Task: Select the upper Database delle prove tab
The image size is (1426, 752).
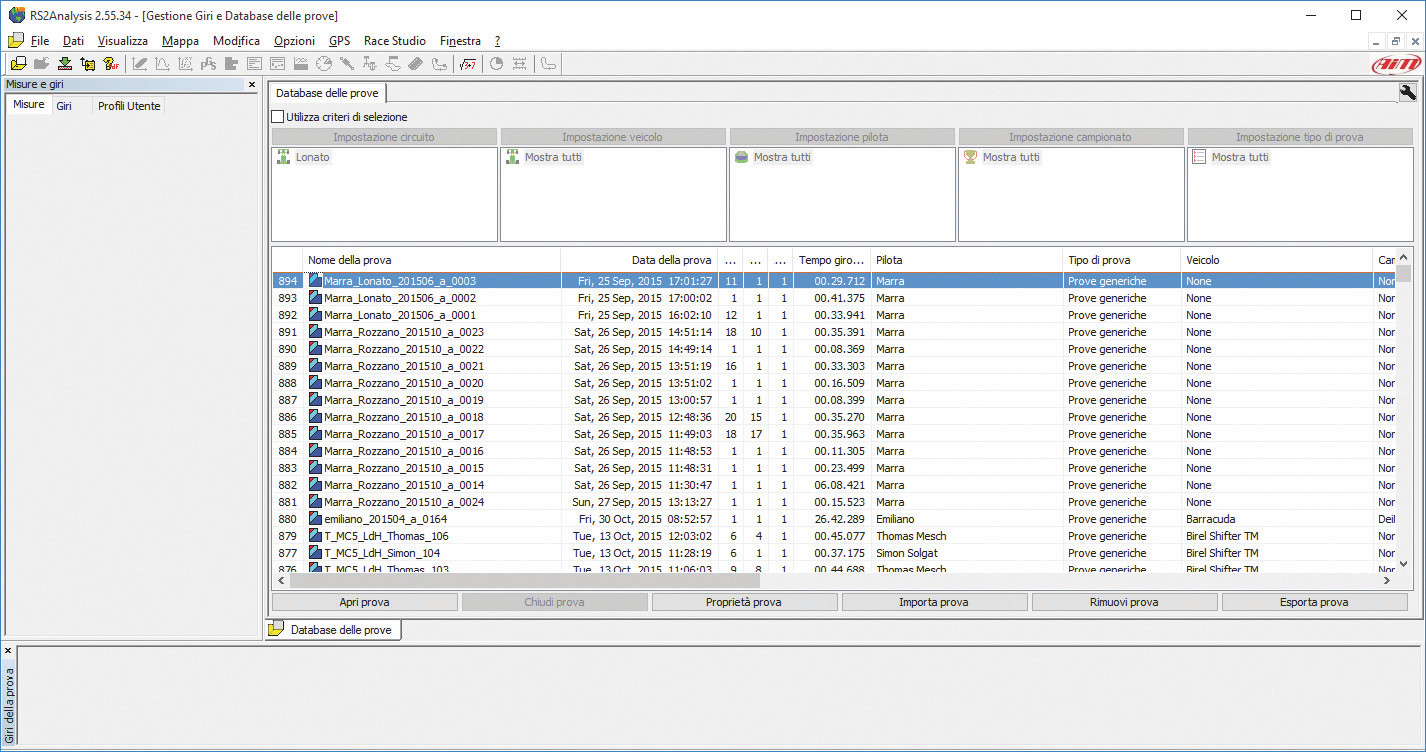Action: [x=327, y=93]
